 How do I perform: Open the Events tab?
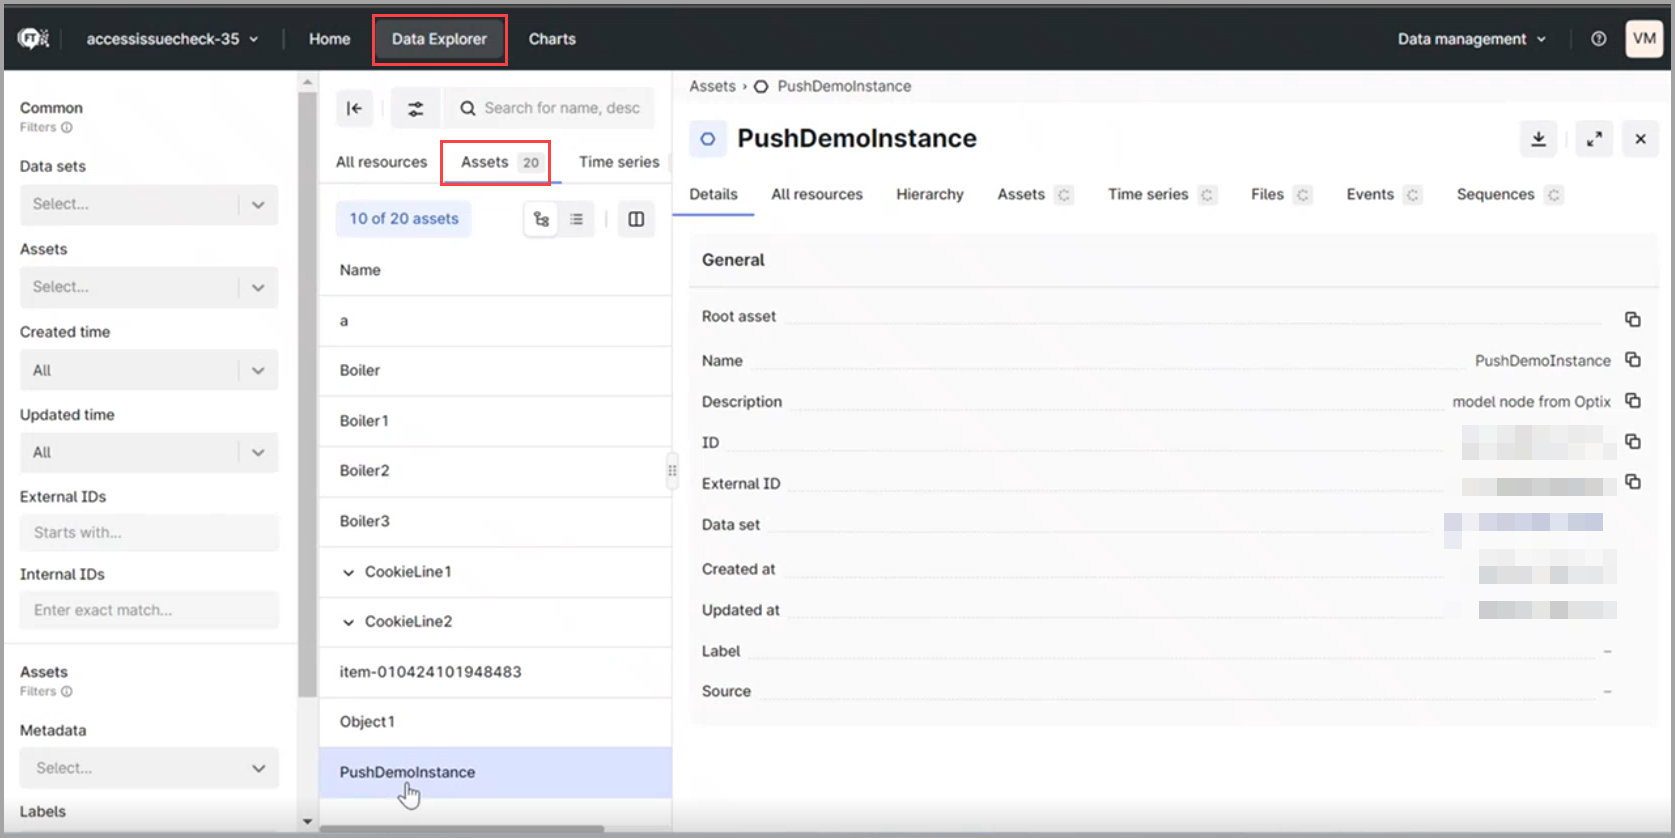pos(1383,194)
